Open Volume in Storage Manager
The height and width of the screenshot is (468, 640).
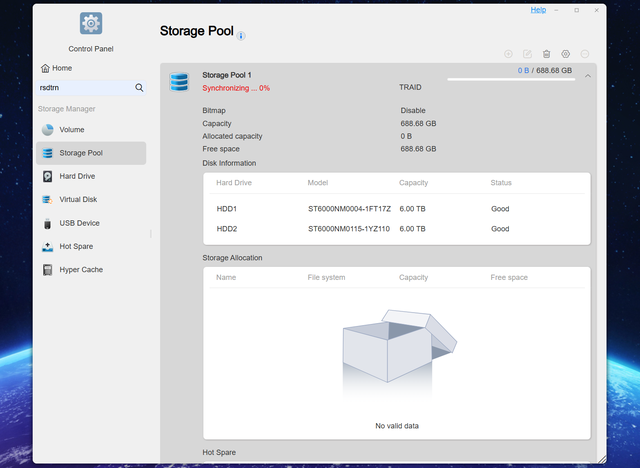tap(91, 130)
